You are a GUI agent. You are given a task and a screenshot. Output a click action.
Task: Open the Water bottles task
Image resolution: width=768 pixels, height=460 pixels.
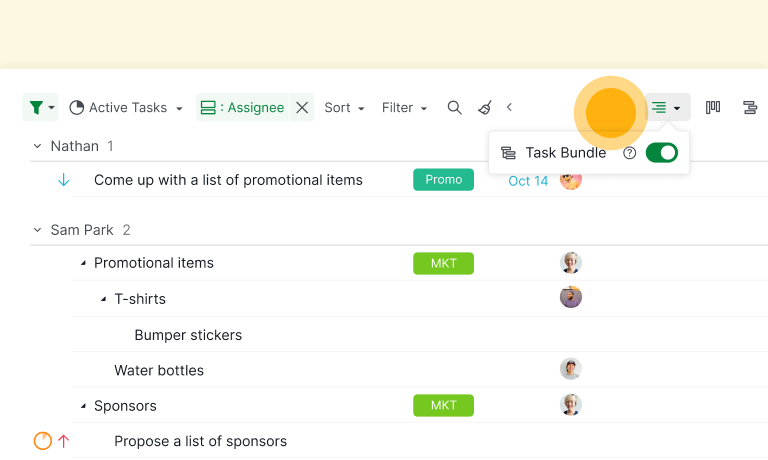coord(159,370)
